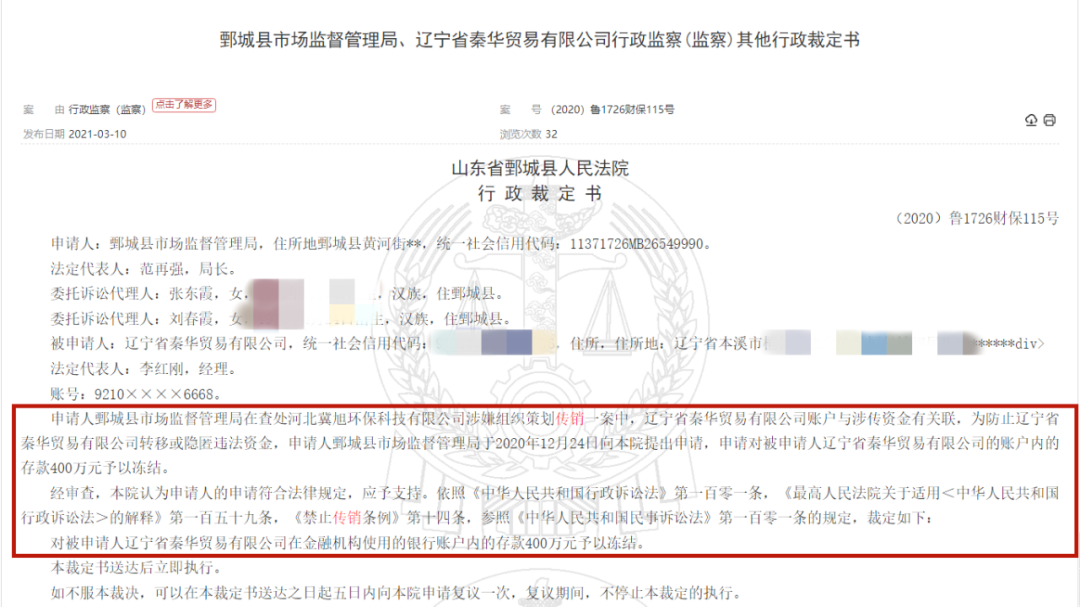1080x607 pixels.
Task: Click the view count 浏览次数 32
Action: pos(528,134)
